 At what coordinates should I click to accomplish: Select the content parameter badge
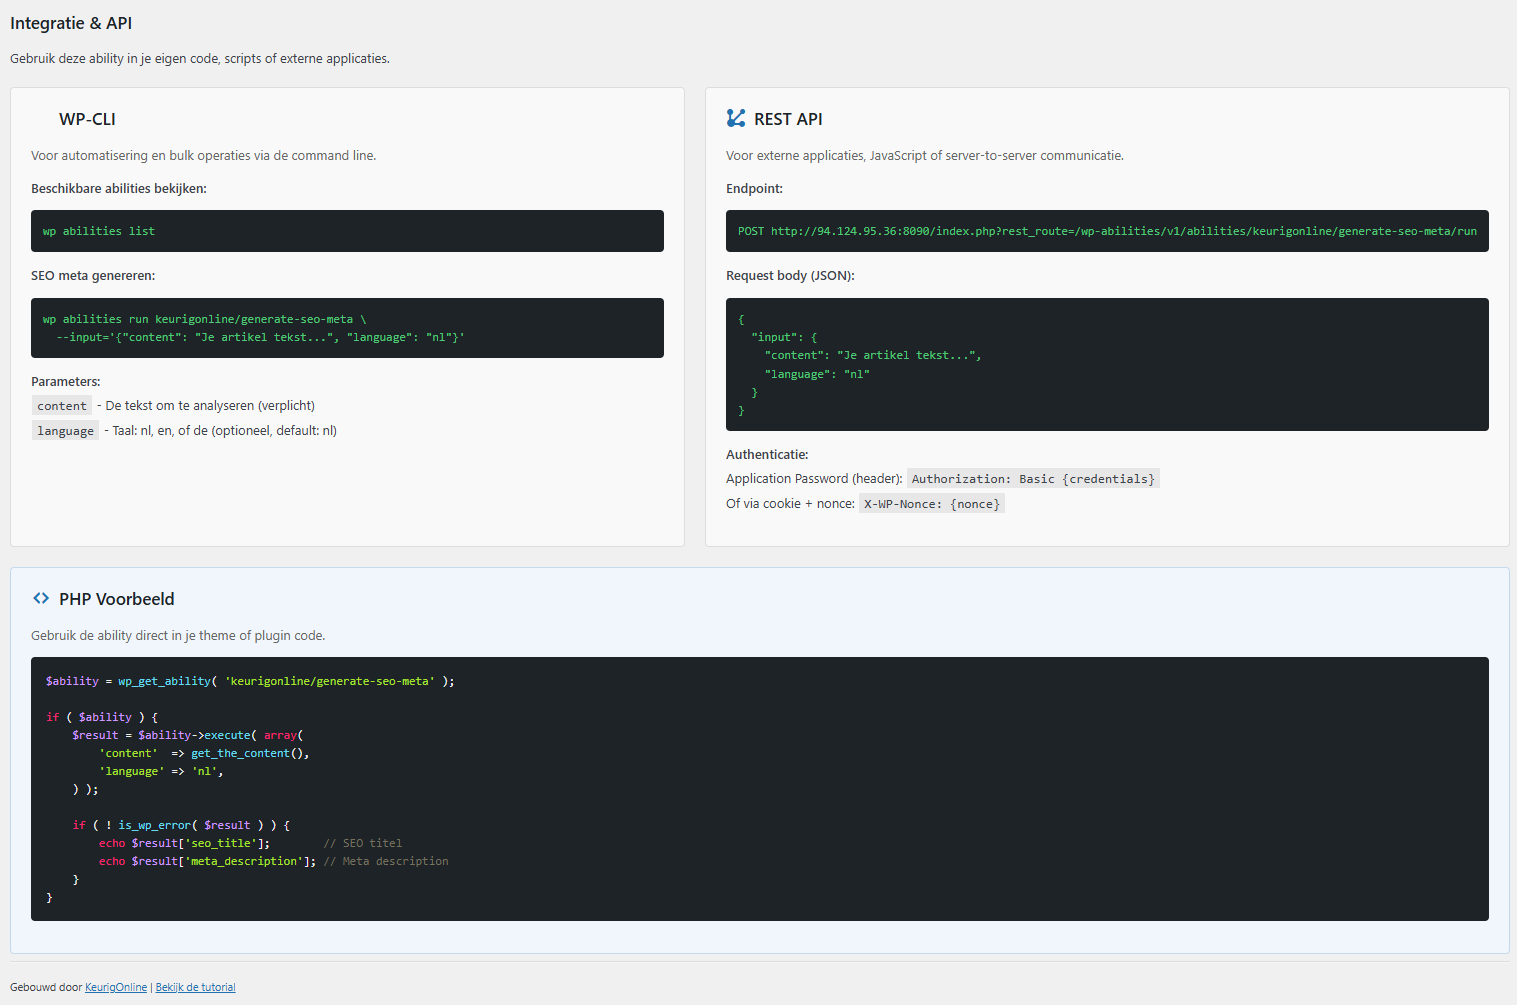61,405
